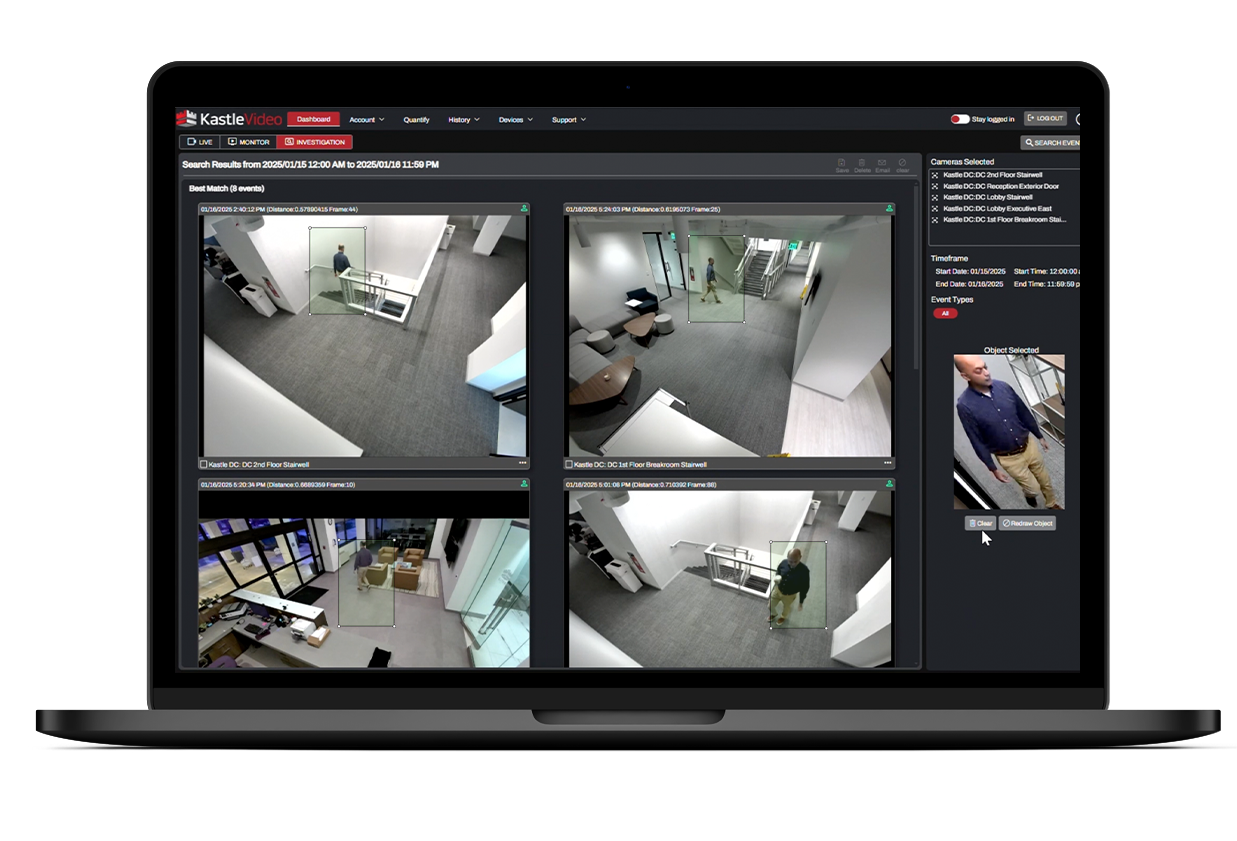1237x841 pixels.
Task: Click green person icon on 5:24:03 PM event
Action: coord(889,209)
